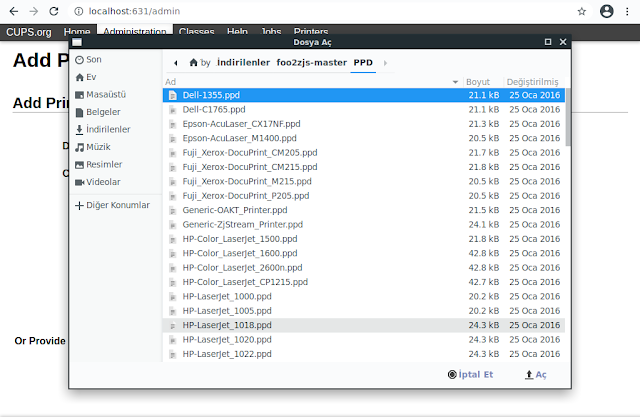Select HP-Color_LaserJet_1600.ppd

(x=364, y=253)
